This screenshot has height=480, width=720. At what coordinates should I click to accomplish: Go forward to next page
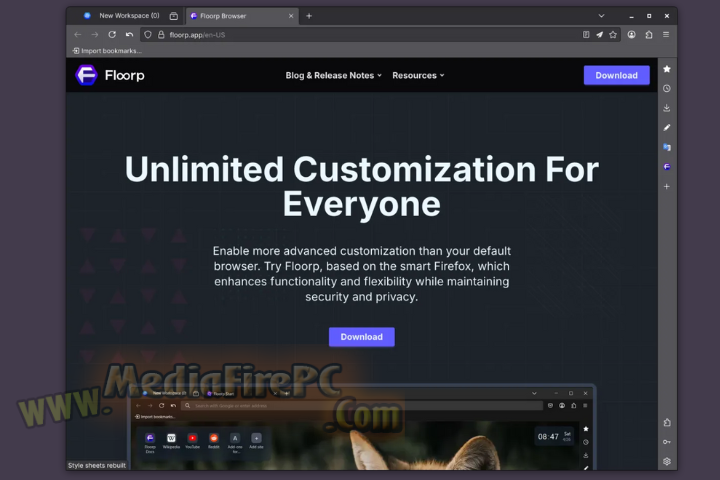pos(95,34)
